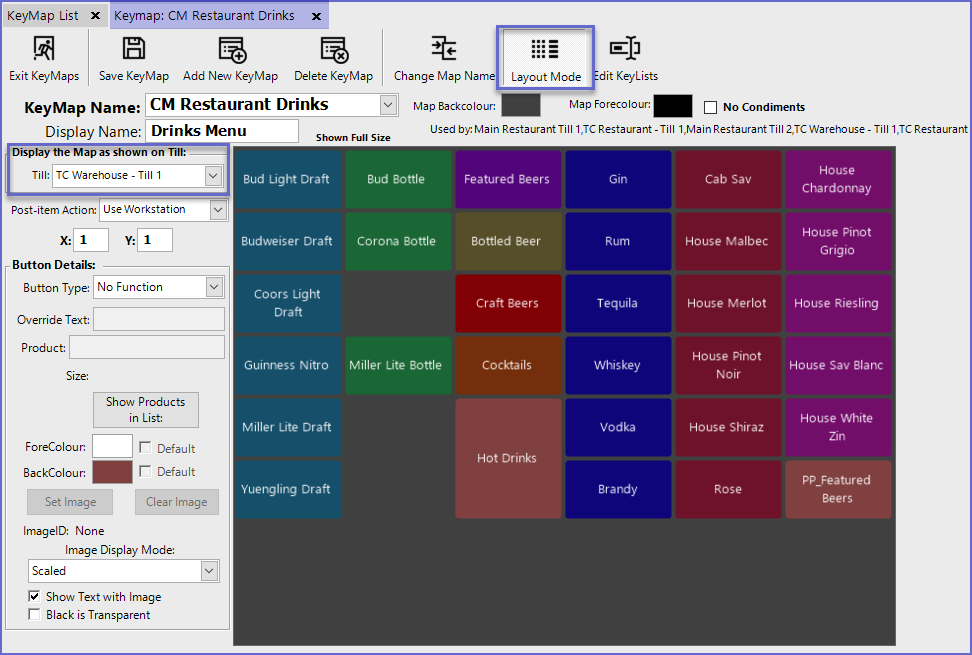
Task: Click the Show Products in List button
Action: 146,410
